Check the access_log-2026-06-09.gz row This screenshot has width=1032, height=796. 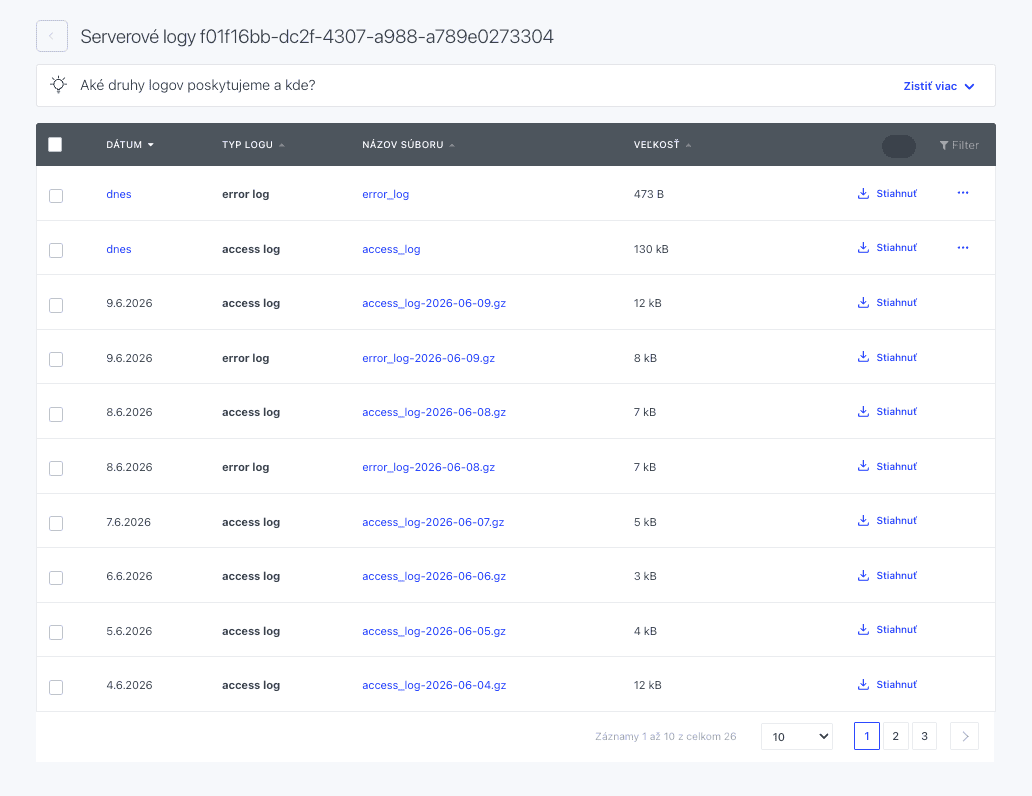[x=56, y=305]
